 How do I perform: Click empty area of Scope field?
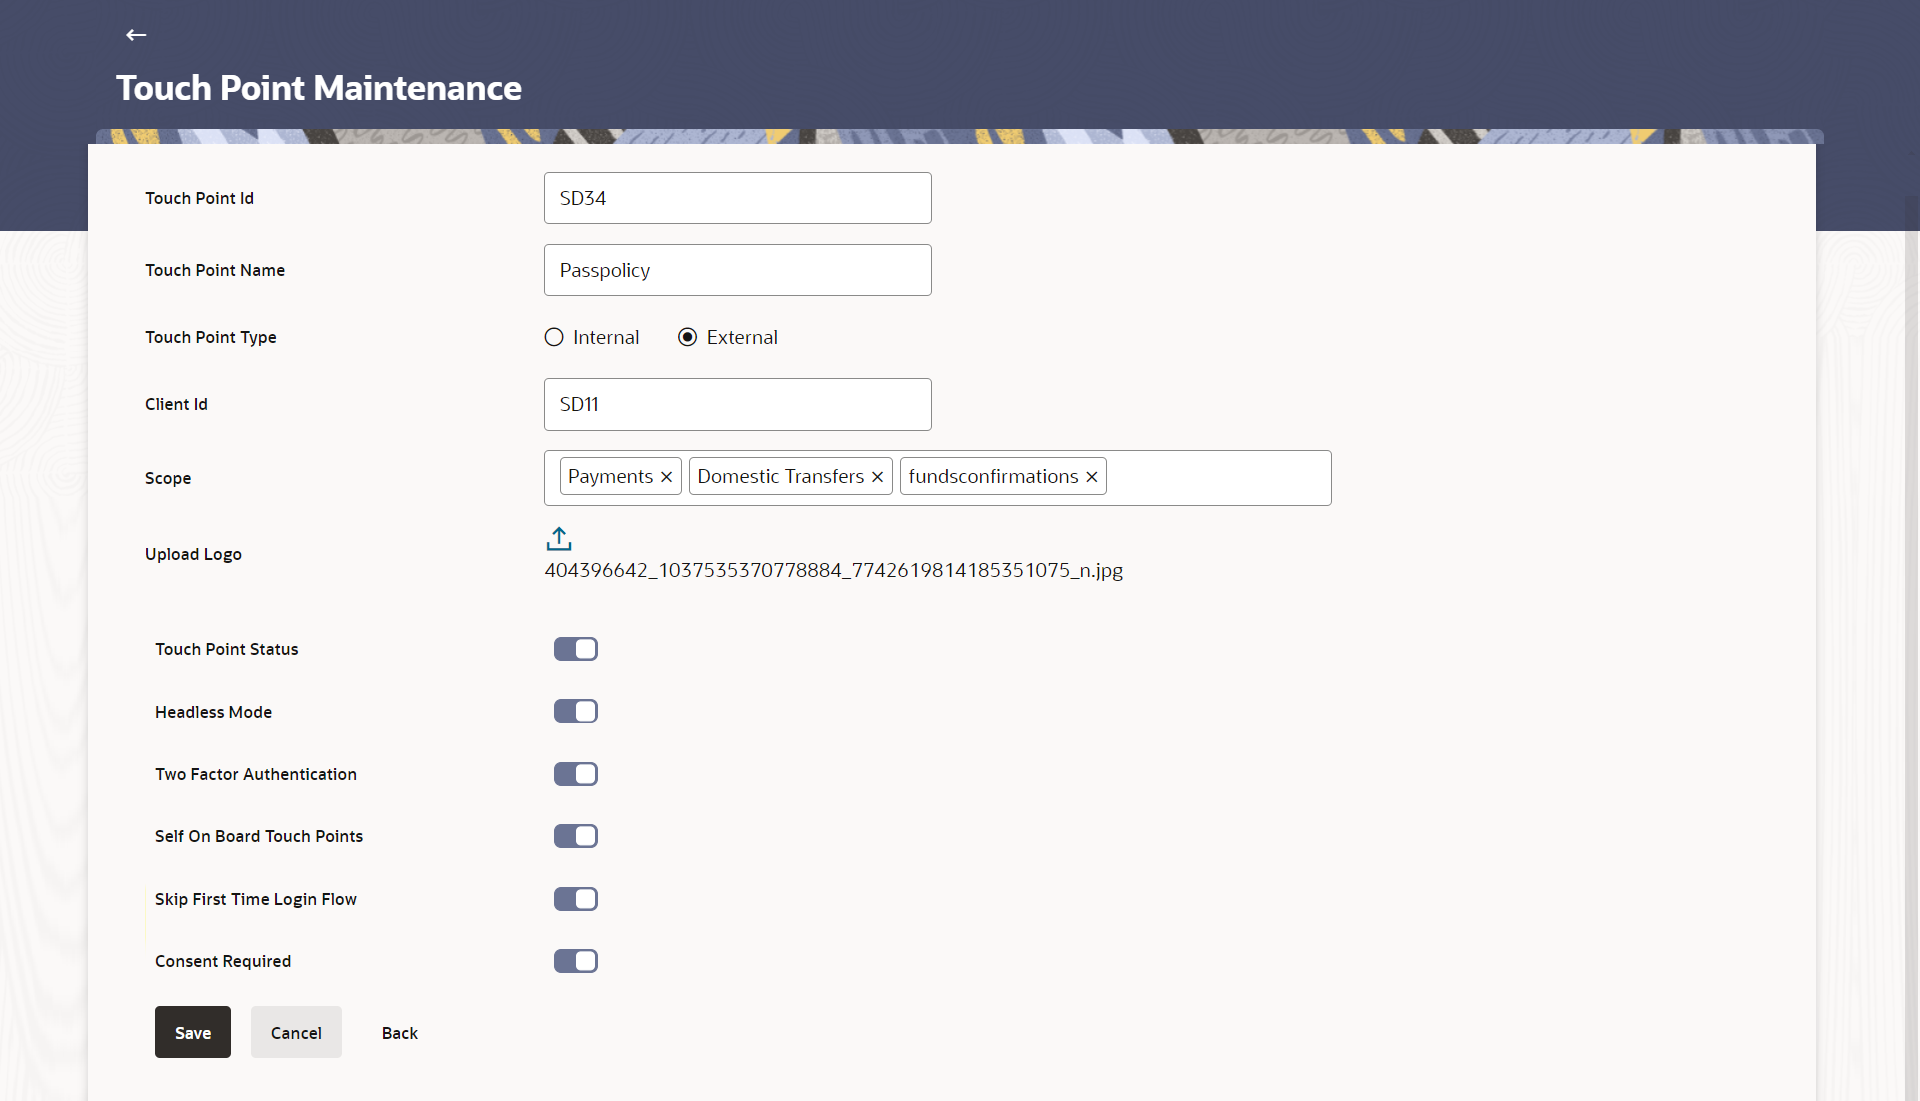[1218, 478]
